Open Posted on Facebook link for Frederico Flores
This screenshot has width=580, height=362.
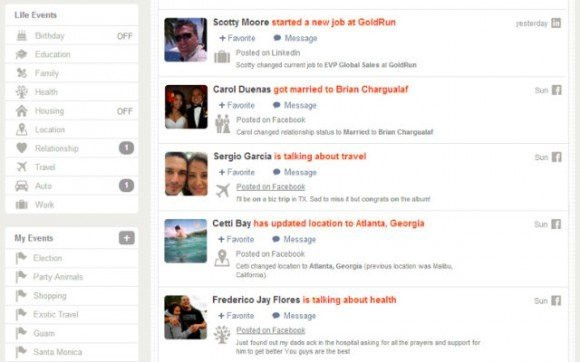coord(271,330)
